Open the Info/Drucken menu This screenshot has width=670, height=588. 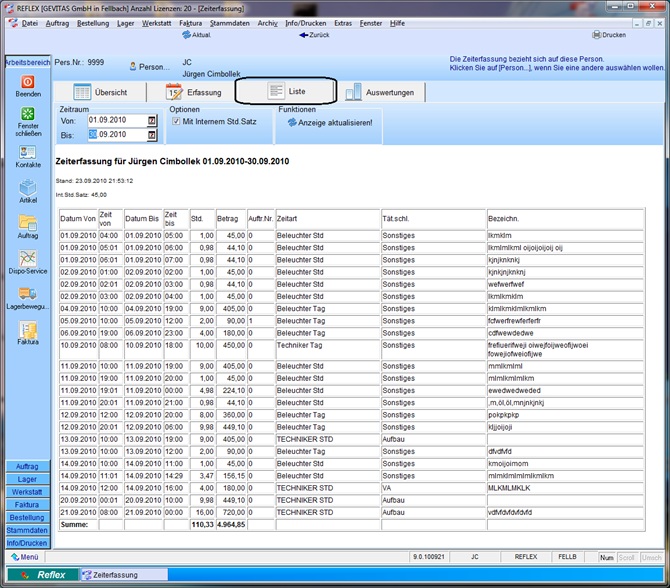[306, 23]
